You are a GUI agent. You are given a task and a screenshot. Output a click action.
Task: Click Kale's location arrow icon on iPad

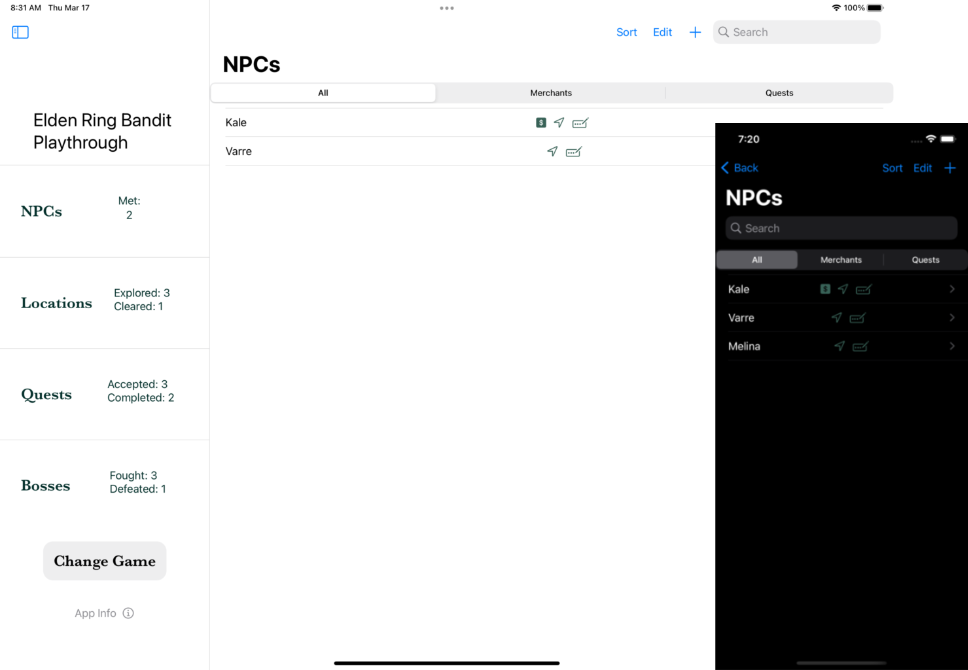(559, 123)
